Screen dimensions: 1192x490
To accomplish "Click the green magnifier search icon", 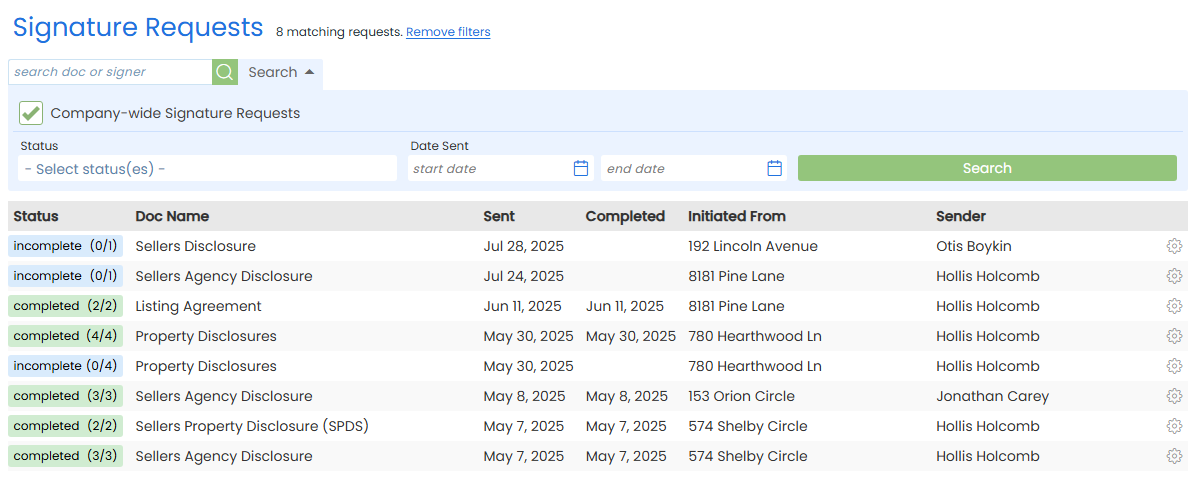I will pyautogui.click(x=225, y=72).
